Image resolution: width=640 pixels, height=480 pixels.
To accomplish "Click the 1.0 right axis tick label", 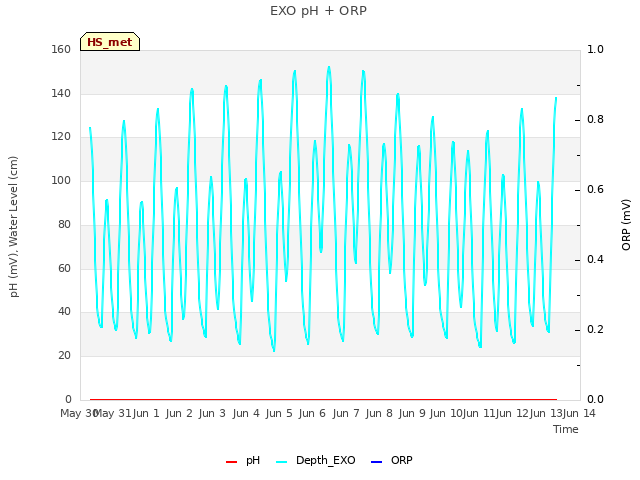I will point(595,49).
